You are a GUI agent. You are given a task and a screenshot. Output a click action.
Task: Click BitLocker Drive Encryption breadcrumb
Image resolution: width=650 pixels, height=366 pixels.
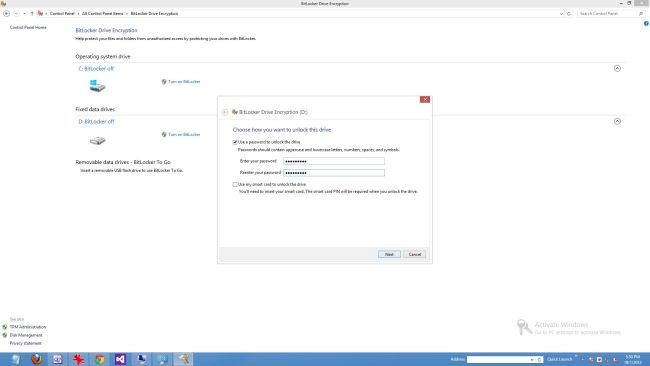pyautogui.click(x=154, y=14)
